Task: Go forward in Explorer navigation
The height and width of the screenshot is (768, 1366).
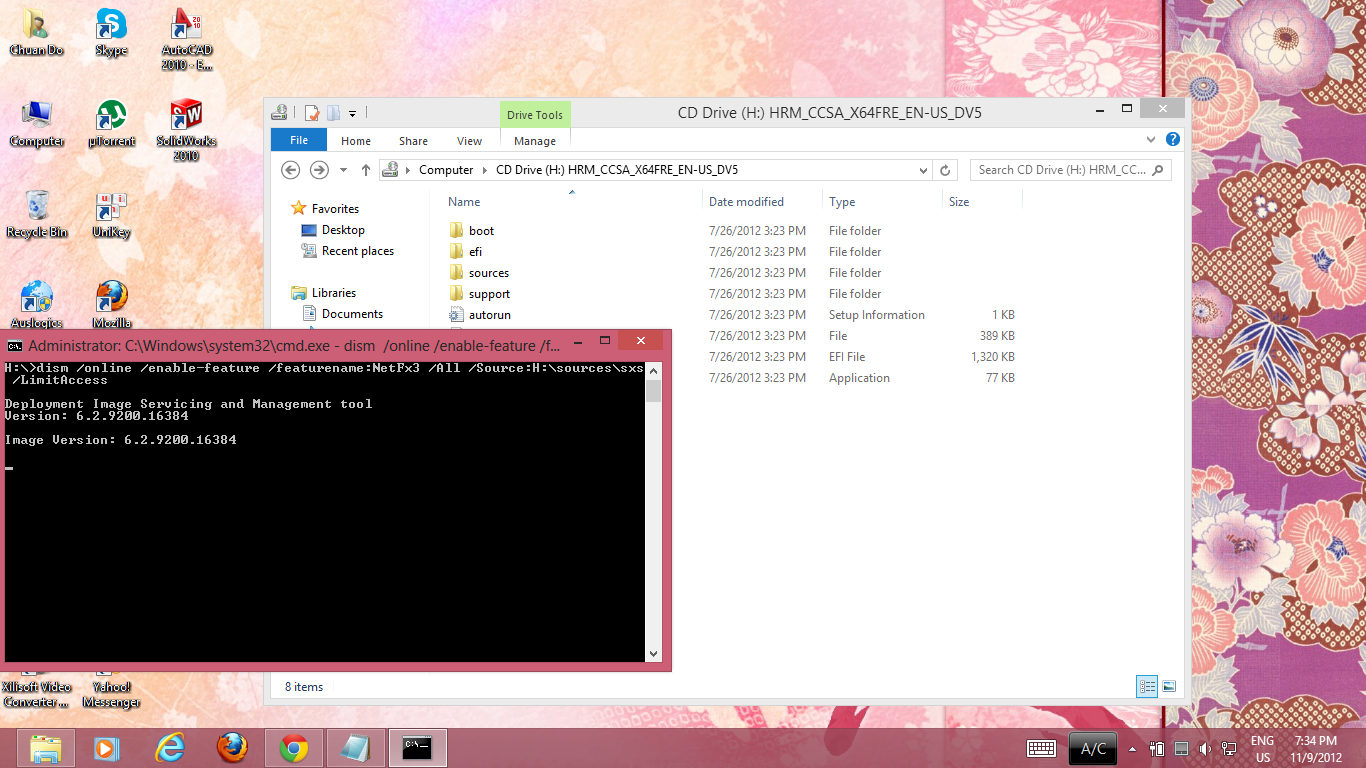Action: pyautogui.click(x=319, y=170)
